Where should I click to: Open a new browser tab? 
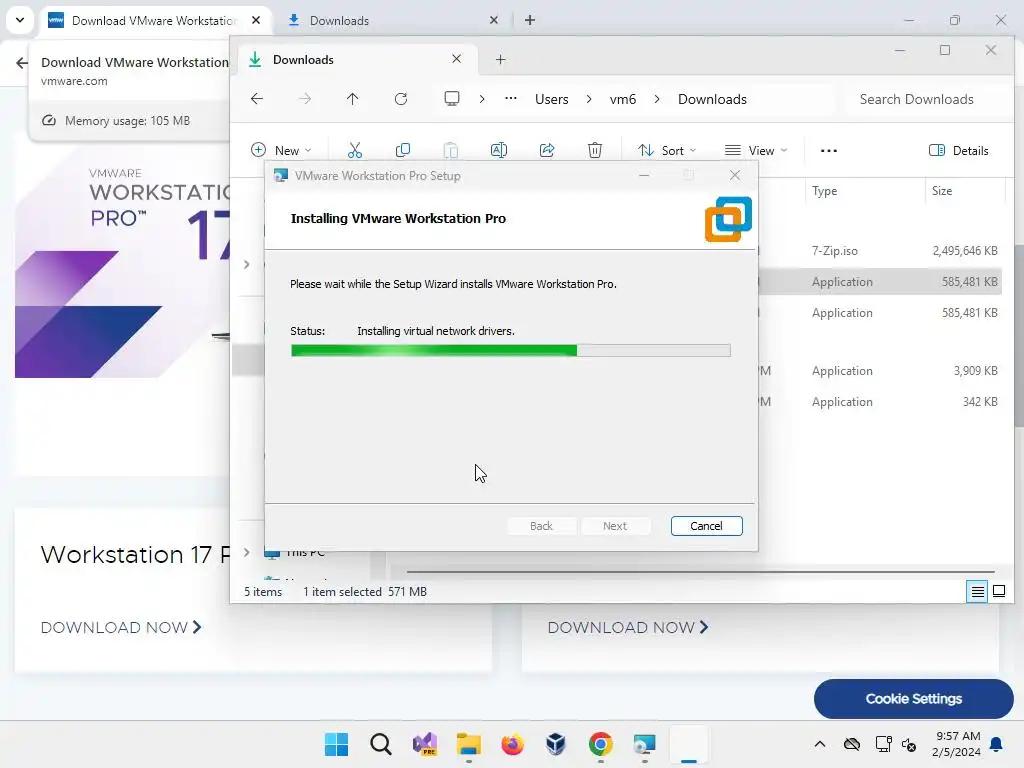click(x=530, y=20)
